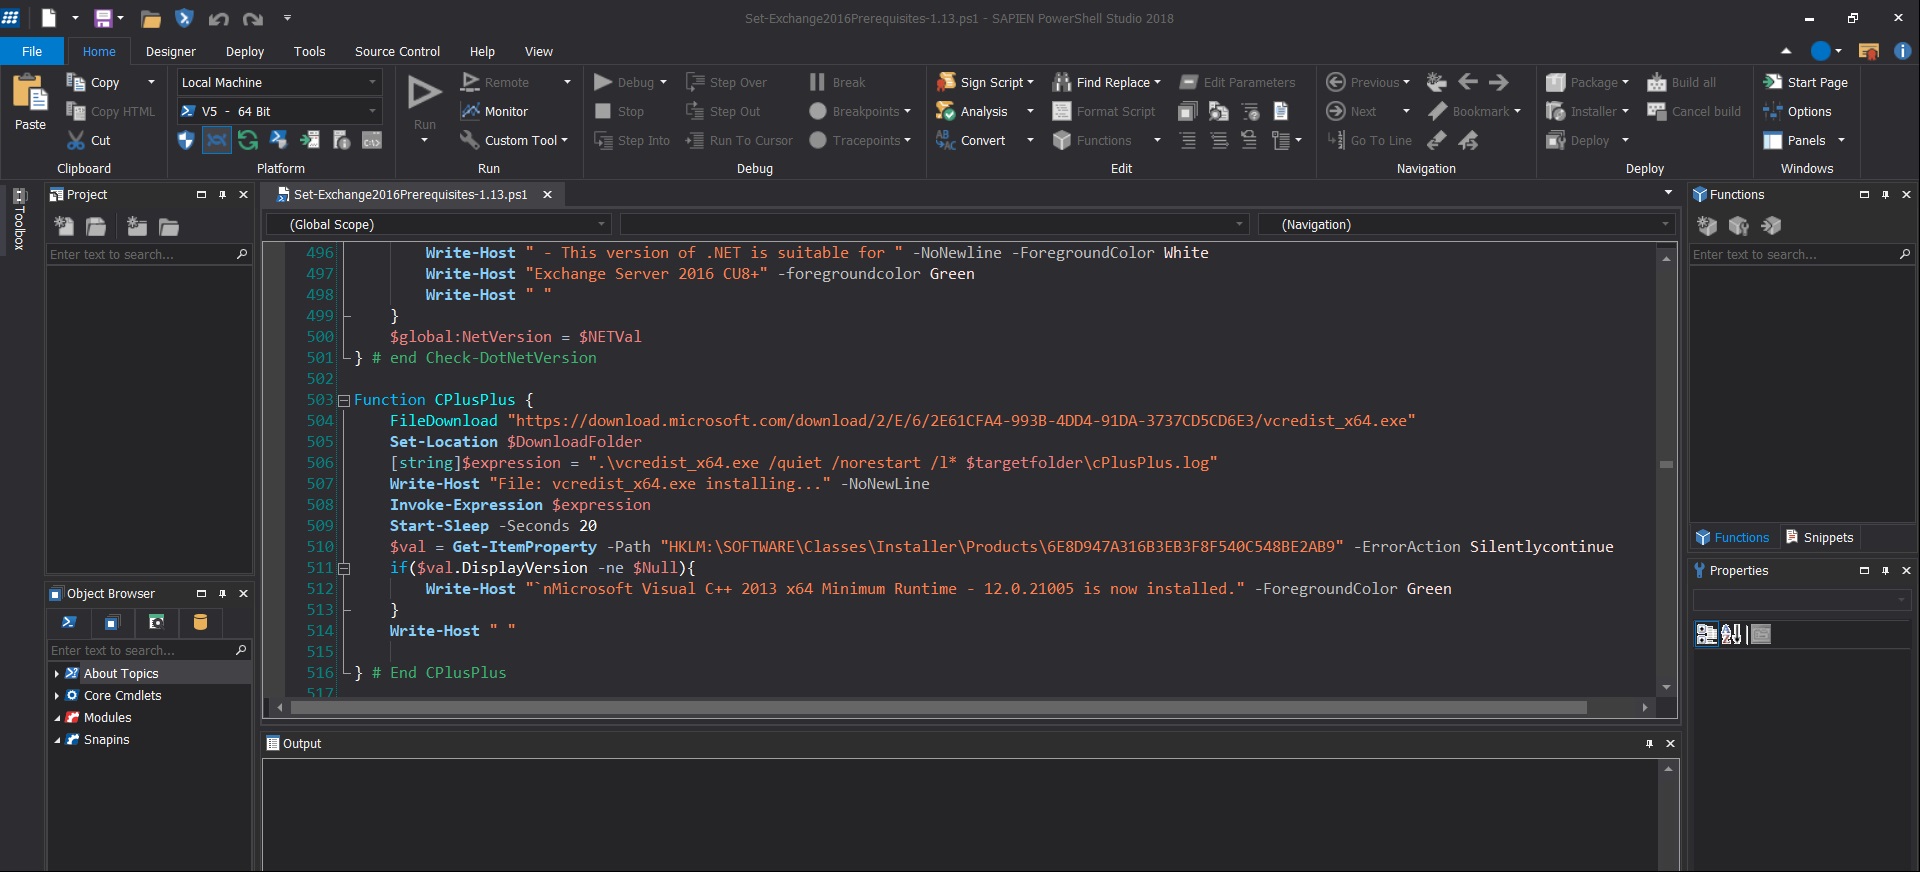
Task: Select the Modules tree item
Action: coord(107,718)
